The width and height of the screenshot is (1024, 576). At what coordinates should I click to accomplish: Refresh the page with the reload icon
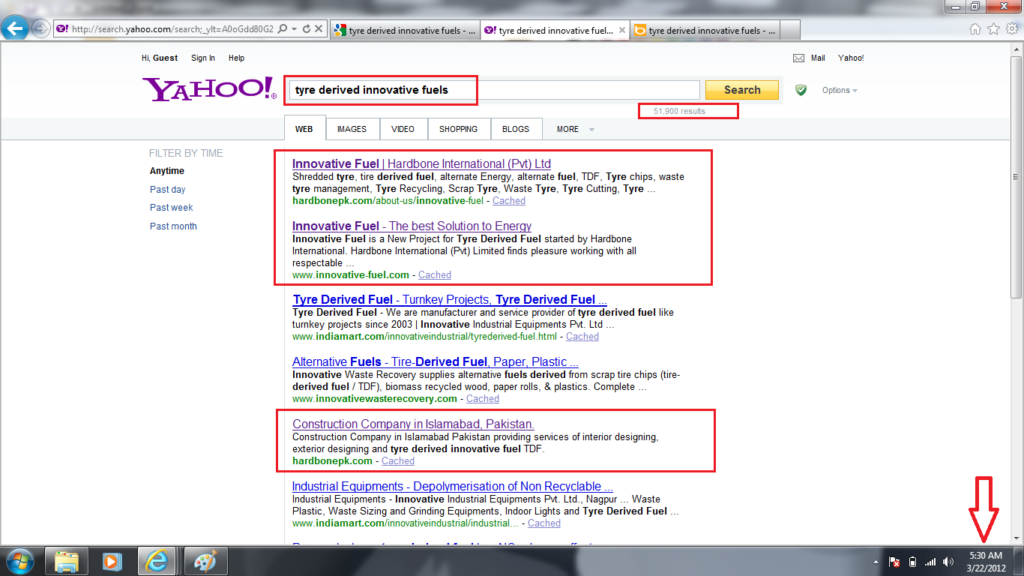point(306,29)
